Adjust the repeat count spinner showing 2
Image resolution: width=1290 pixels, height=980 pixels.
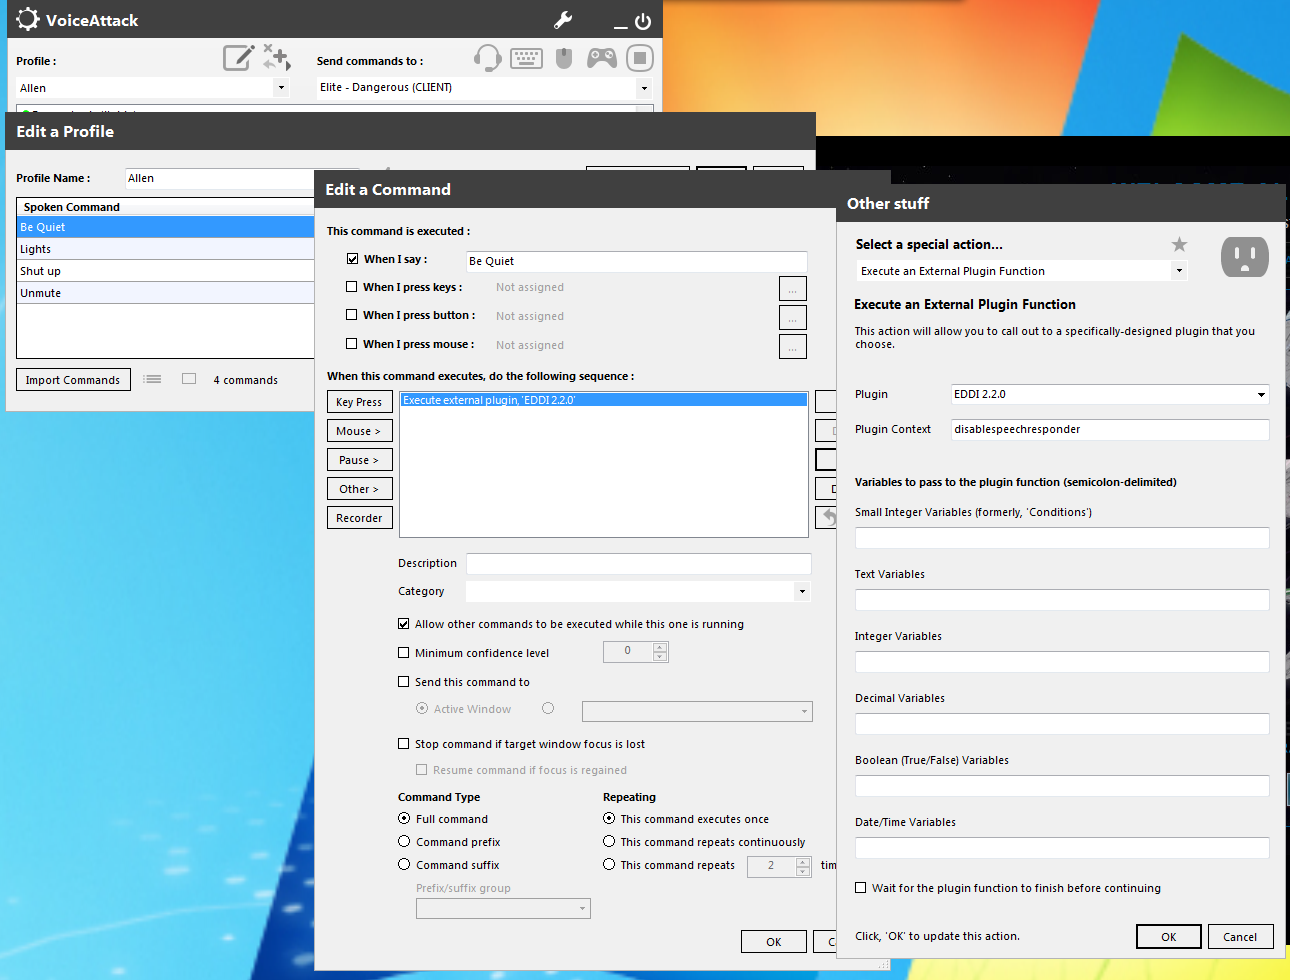click(803, 866)
